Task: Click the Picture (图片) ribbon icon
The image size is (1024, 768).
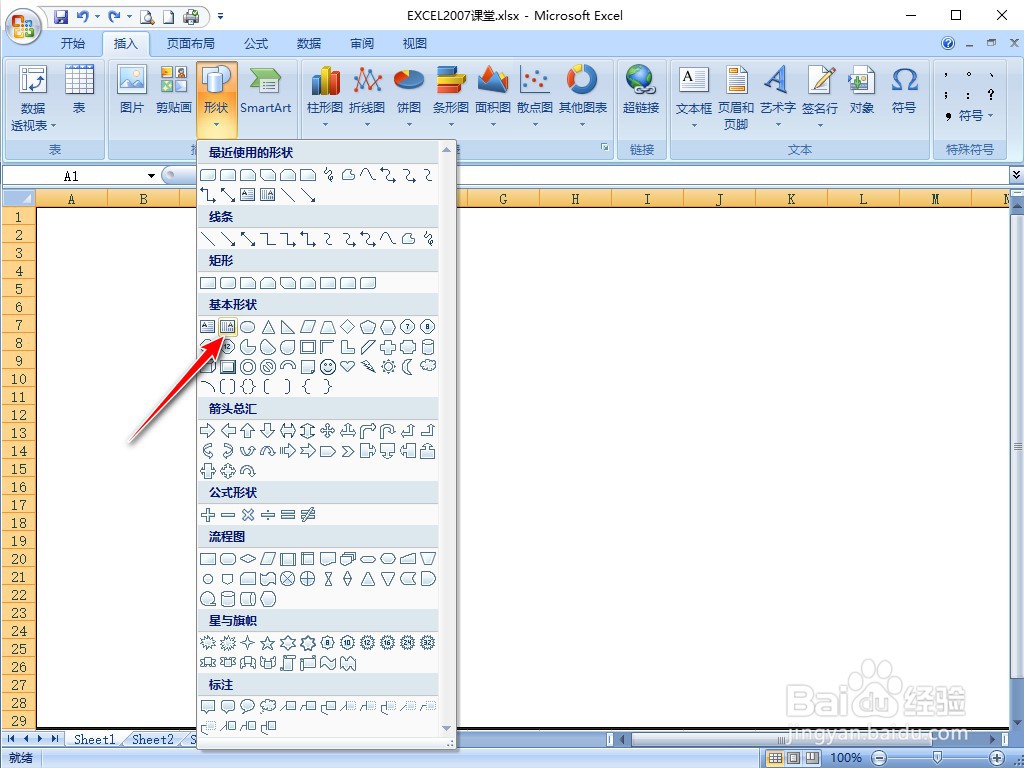Action: click(x=132, y=90)
